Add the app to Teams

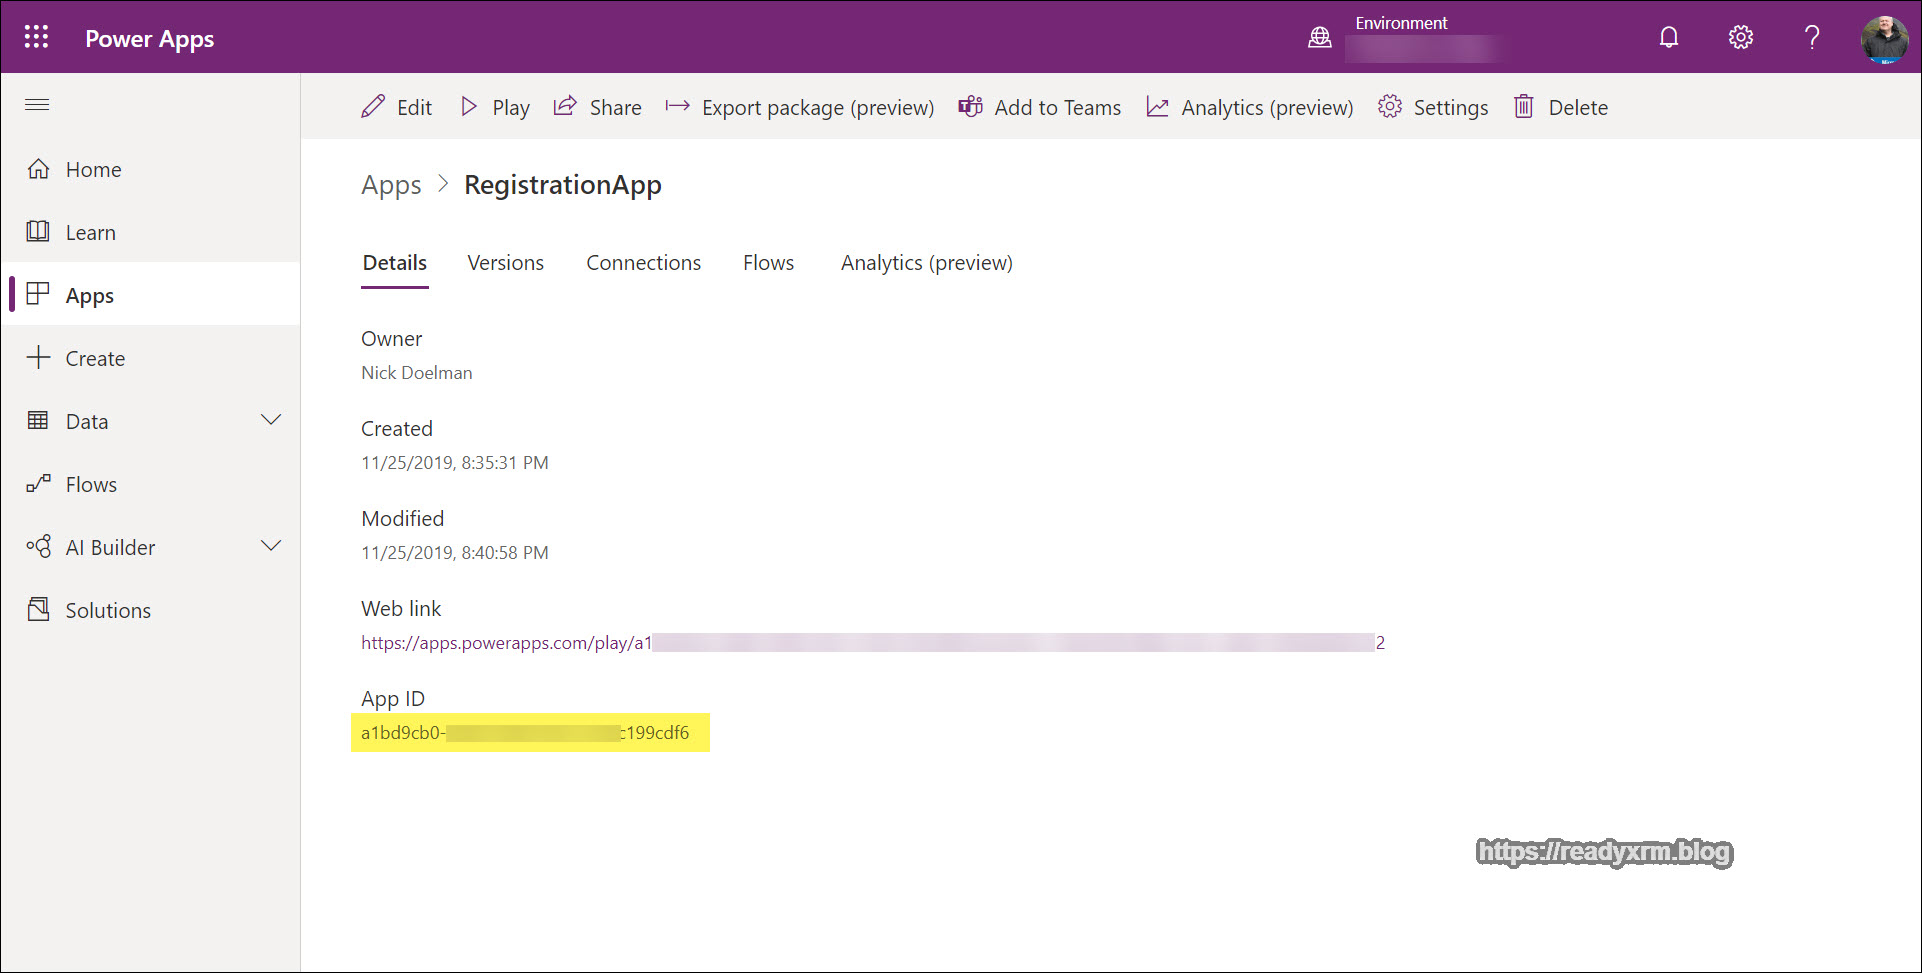(x=1040, y=107)
